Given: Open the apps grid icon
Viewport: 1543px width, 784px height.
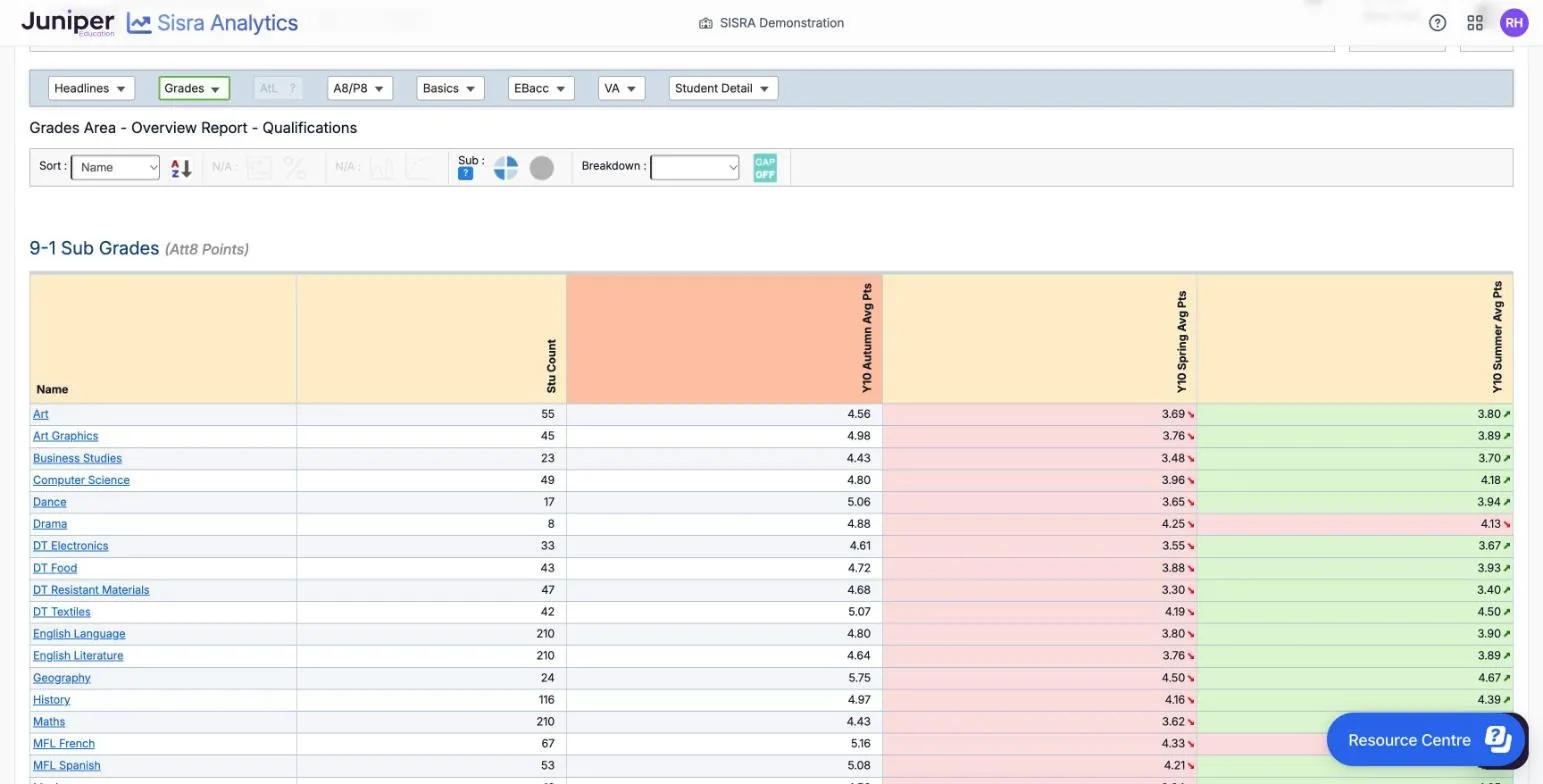Looking at the screenshot, I should pyautogui.click(x=1475, y=23).
